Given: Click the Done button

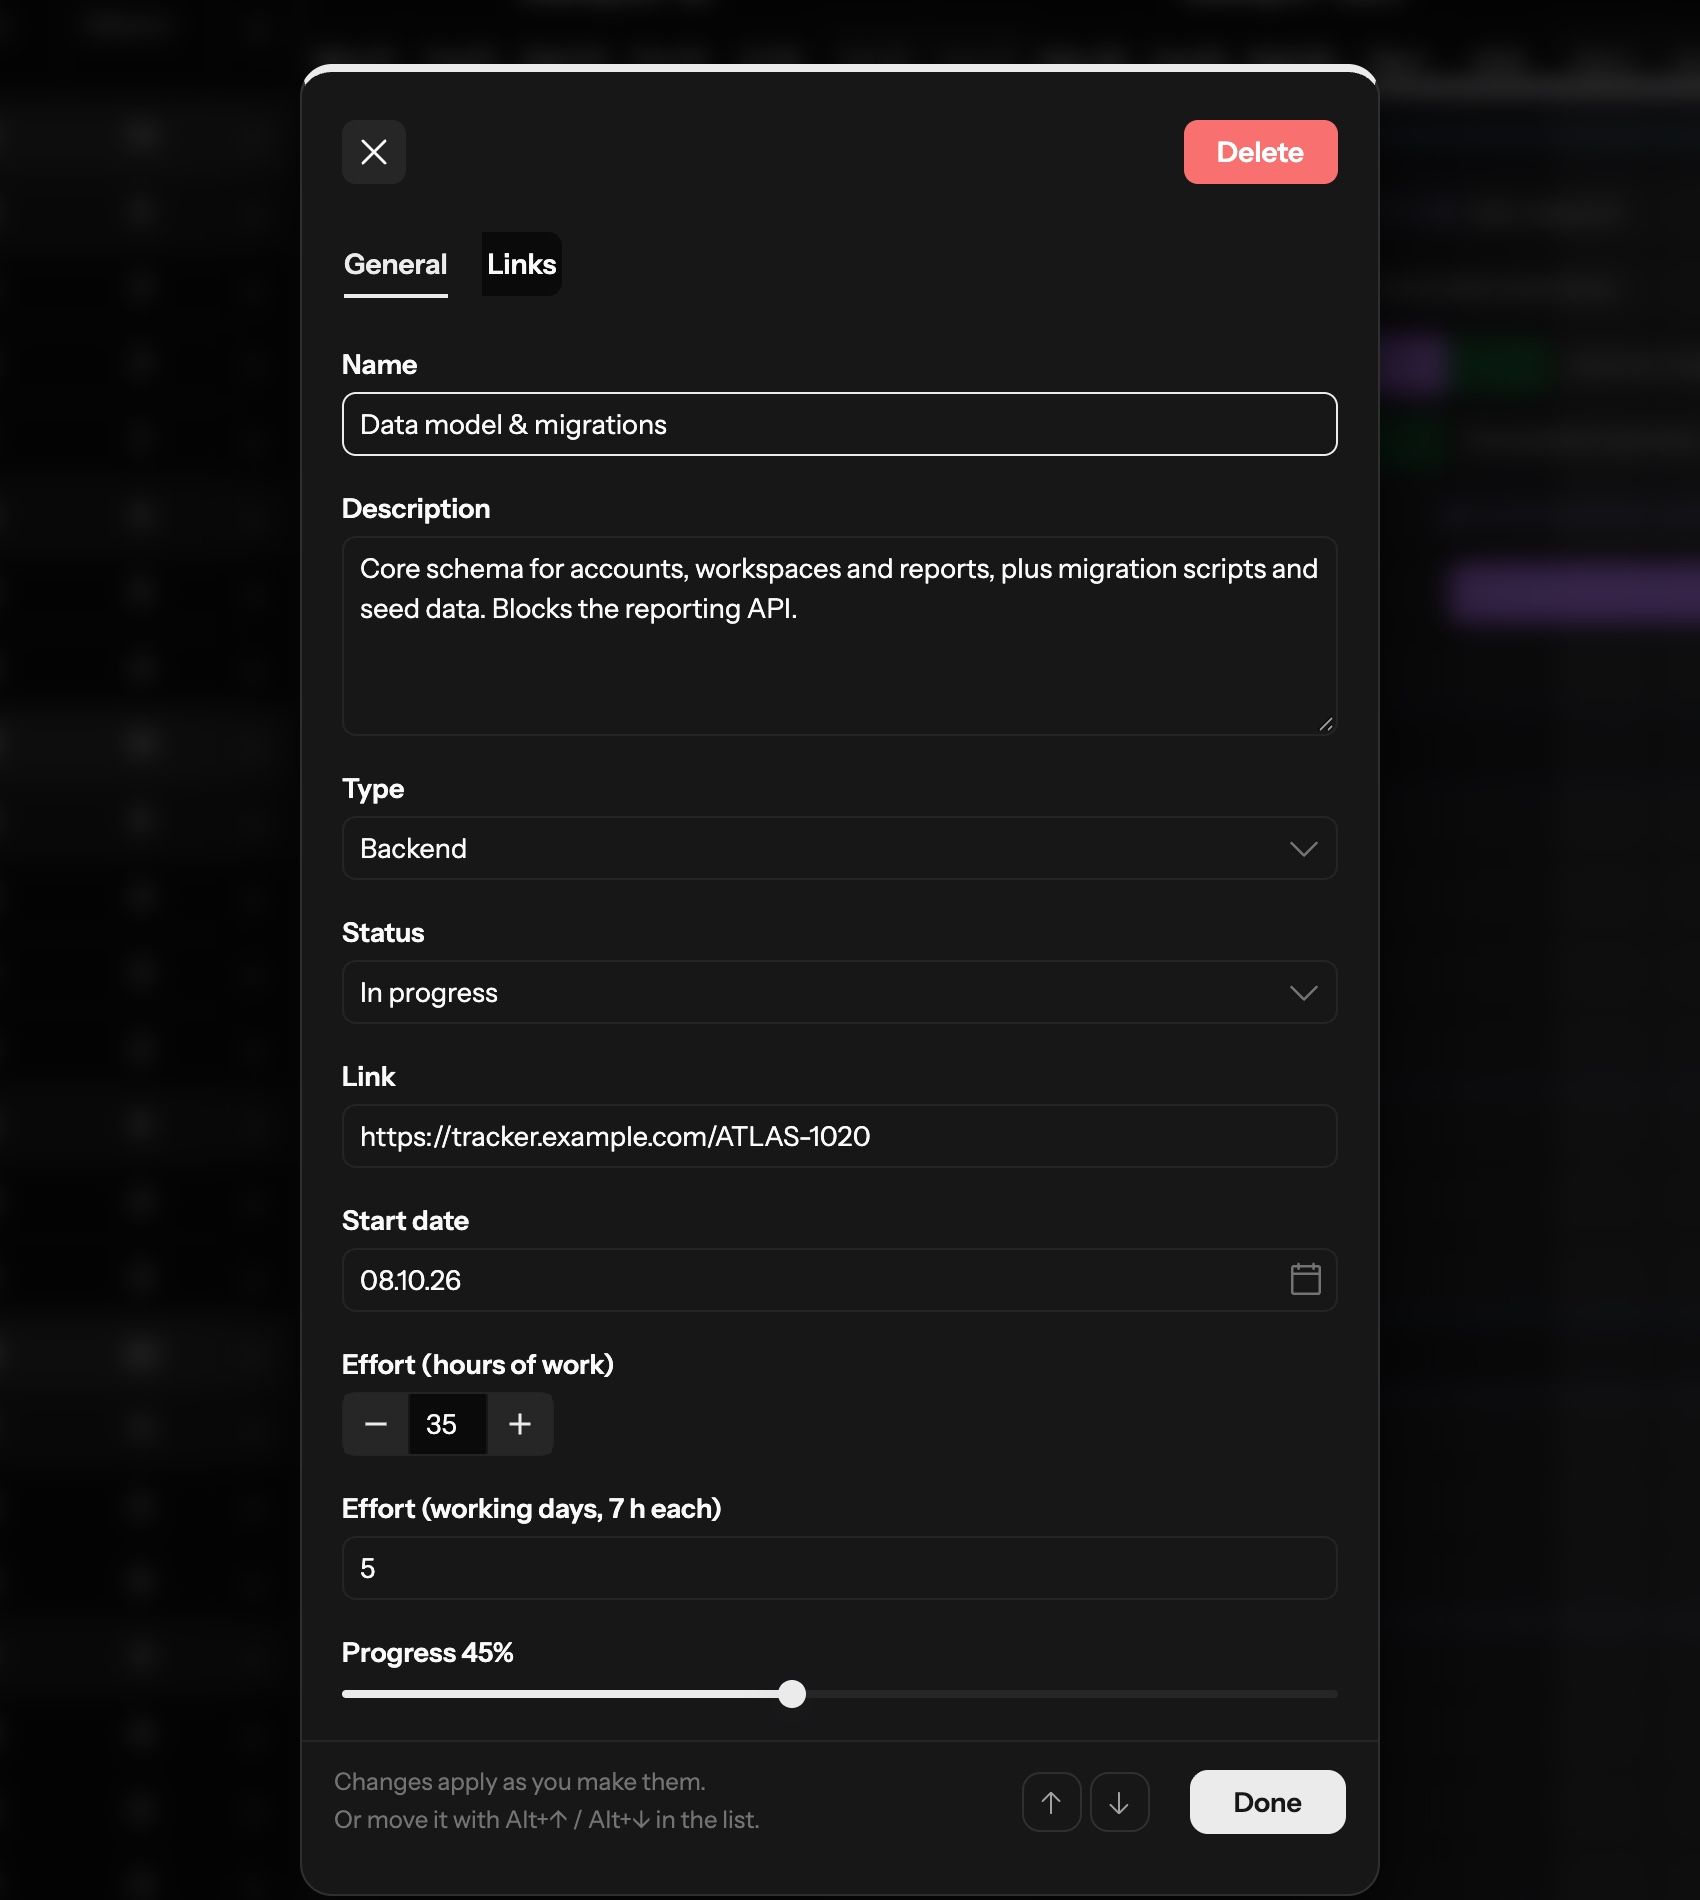Looking at the screenshot, I should pos(1267,1802).
